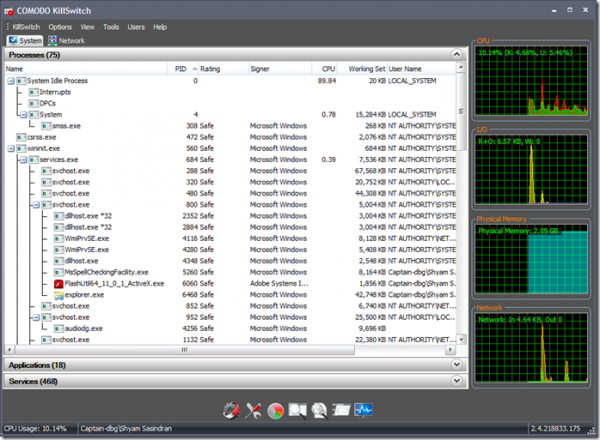Sort by the User Name column header
Viewport: 600px width, 440px height.
[422, 69]
